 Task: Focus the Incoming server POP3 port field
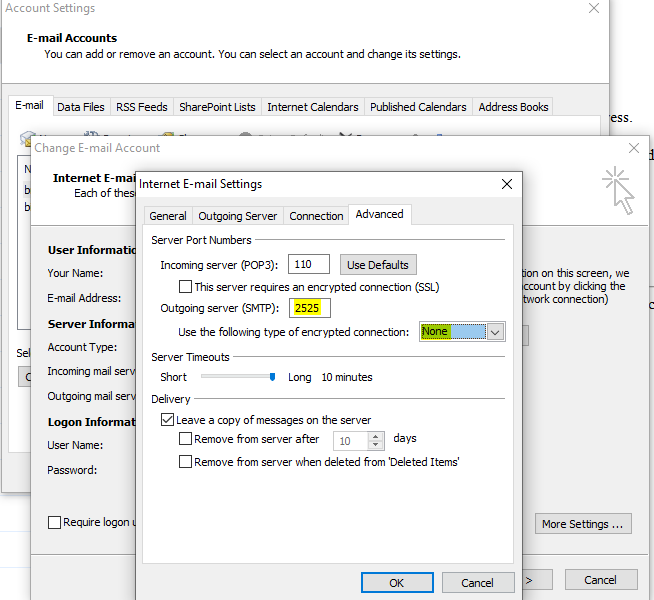point(310,265)
